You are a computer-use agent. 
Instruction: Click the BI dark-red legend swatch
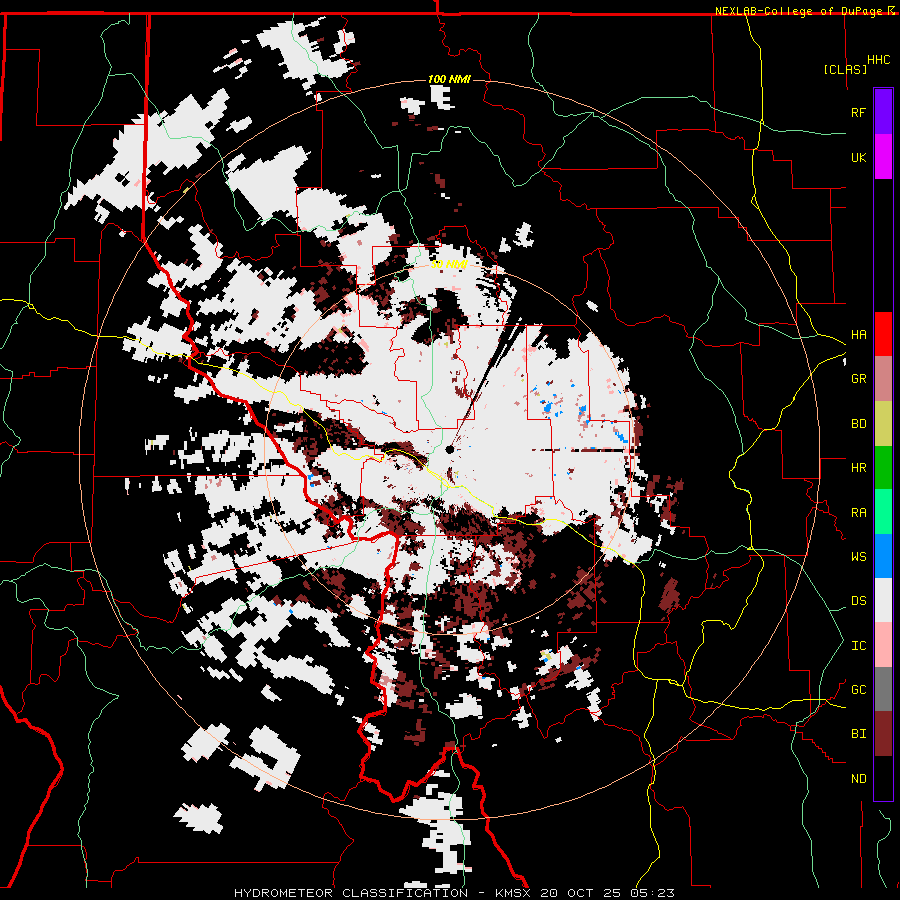883,734
